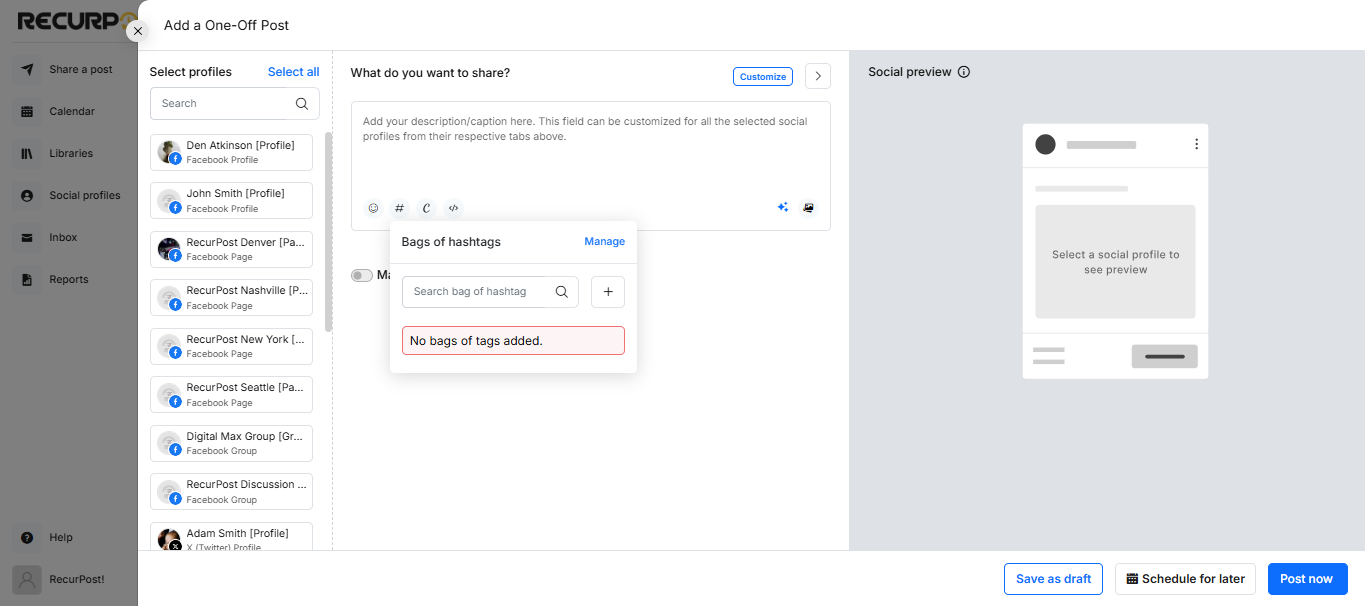Open the Inbox section
Screen dimensions: 1365x606
[63, 238]
